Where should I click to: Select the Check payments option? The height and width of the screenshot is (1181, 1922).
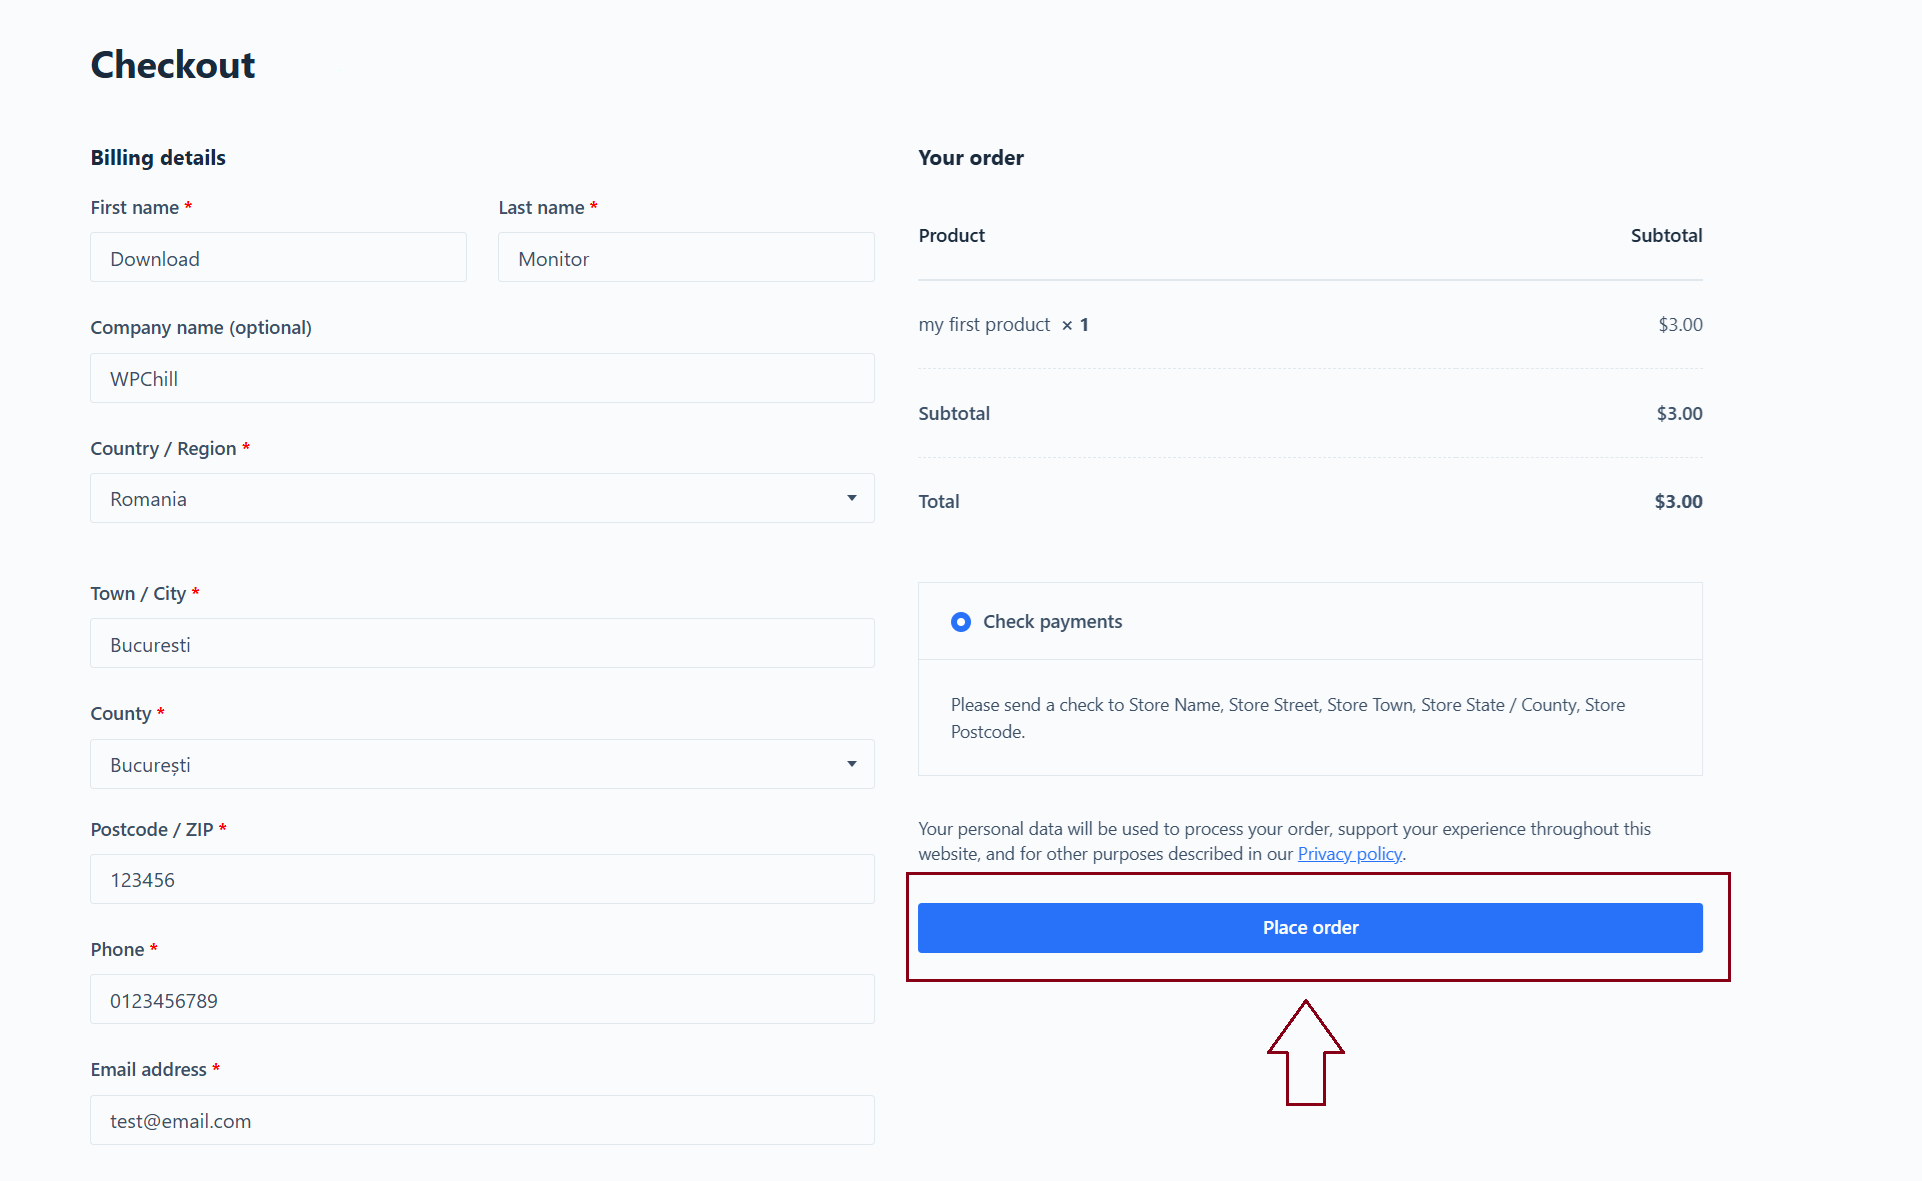point(960,621)
